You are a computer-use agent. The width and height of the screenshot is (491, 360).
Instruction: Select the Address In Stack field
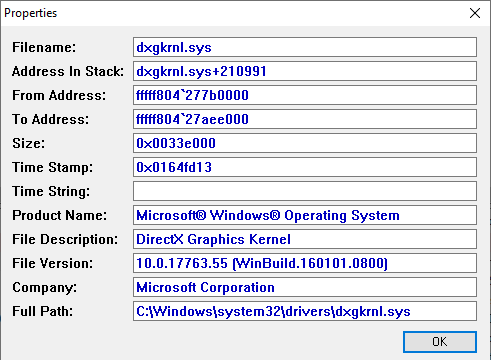[x=305, y=71]
